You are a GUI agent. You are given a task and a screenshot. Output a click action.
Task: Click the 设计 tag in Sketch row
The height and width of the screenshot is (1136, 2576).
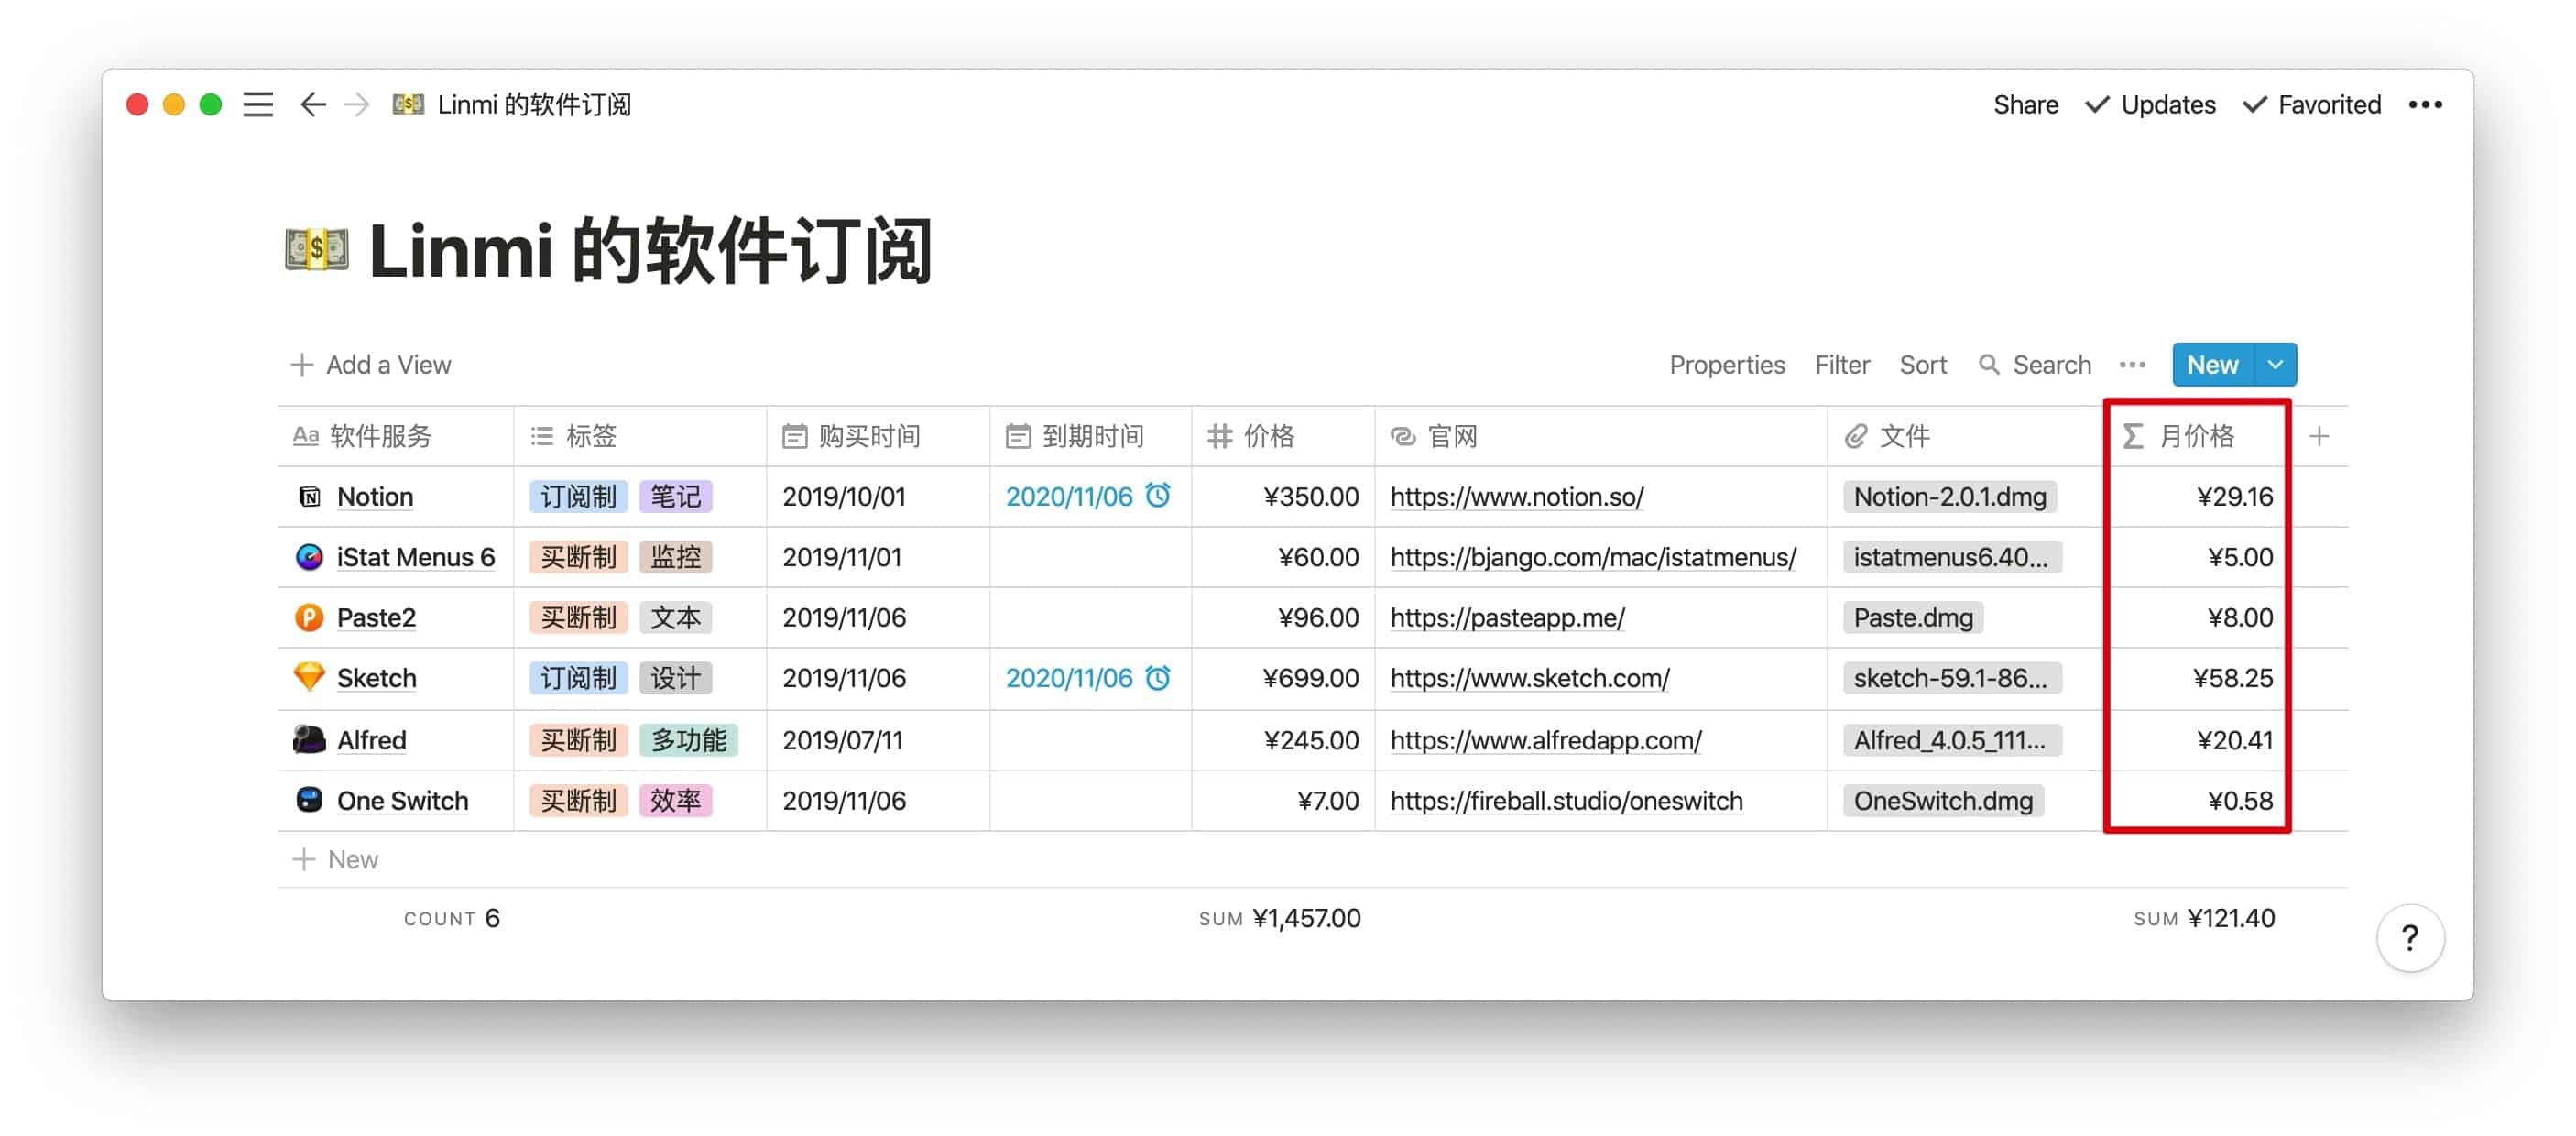[676, 678]
